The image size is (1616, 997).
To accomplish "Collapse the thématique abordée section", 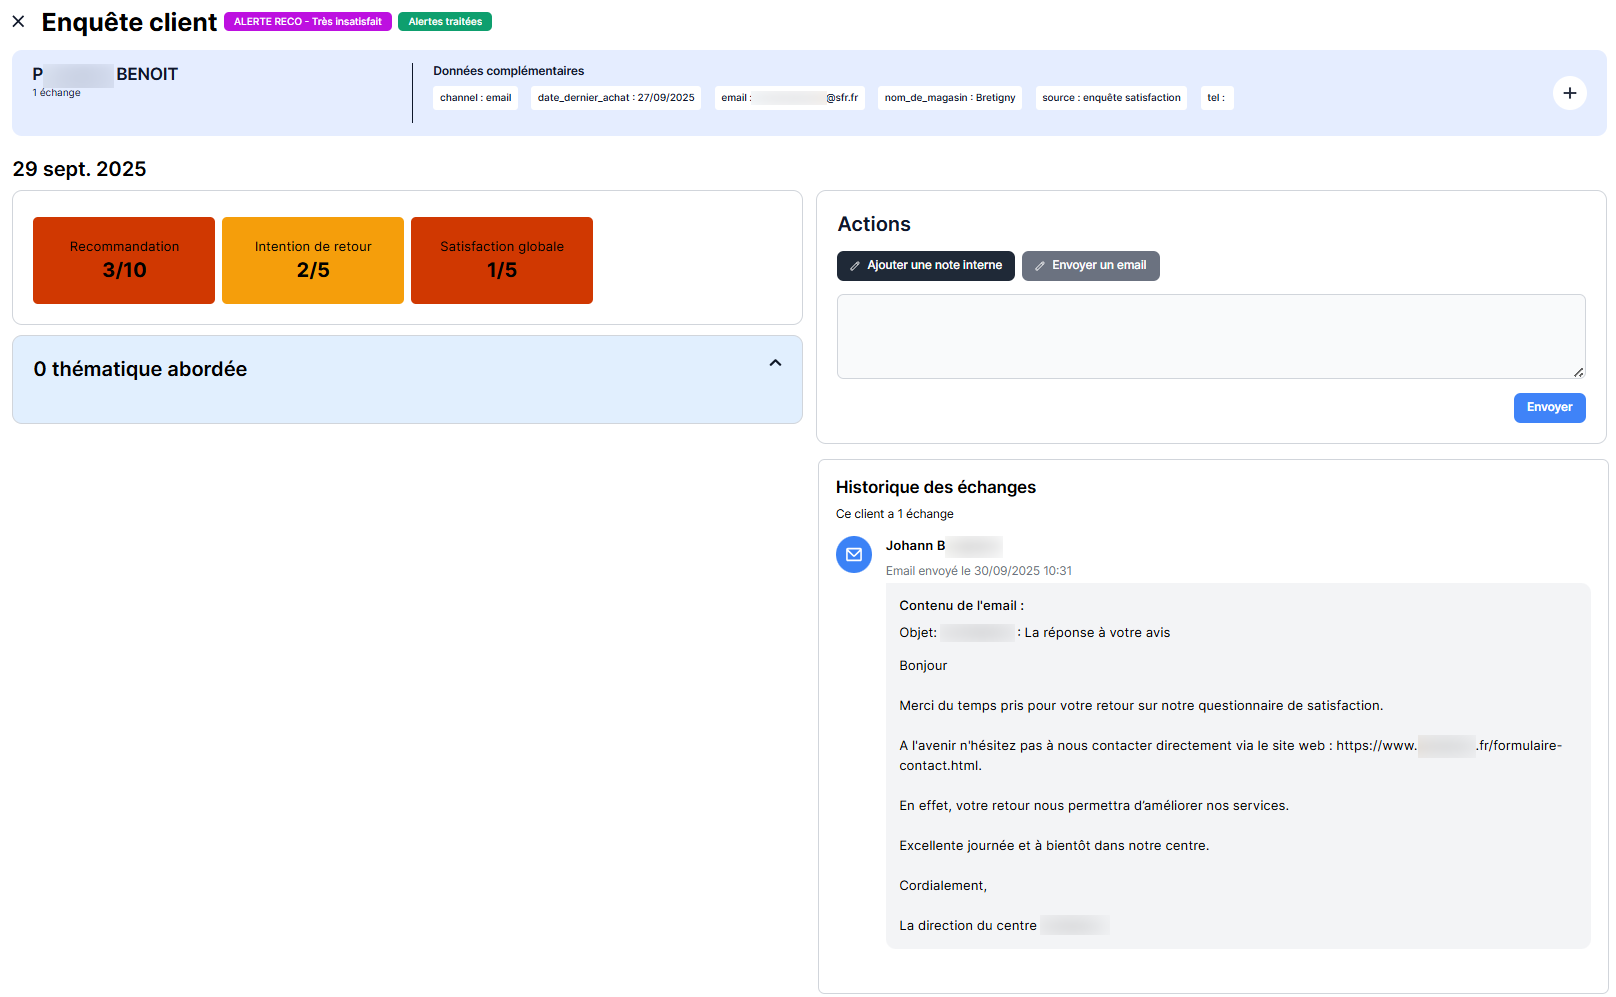I will 775,363.
